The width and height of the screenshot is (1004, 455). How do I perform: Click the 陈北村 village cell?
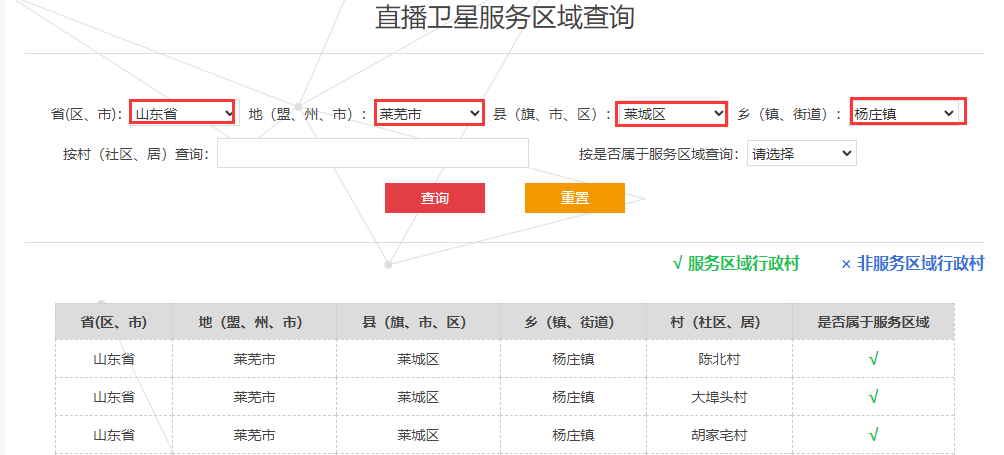click(x=719, y=359)
